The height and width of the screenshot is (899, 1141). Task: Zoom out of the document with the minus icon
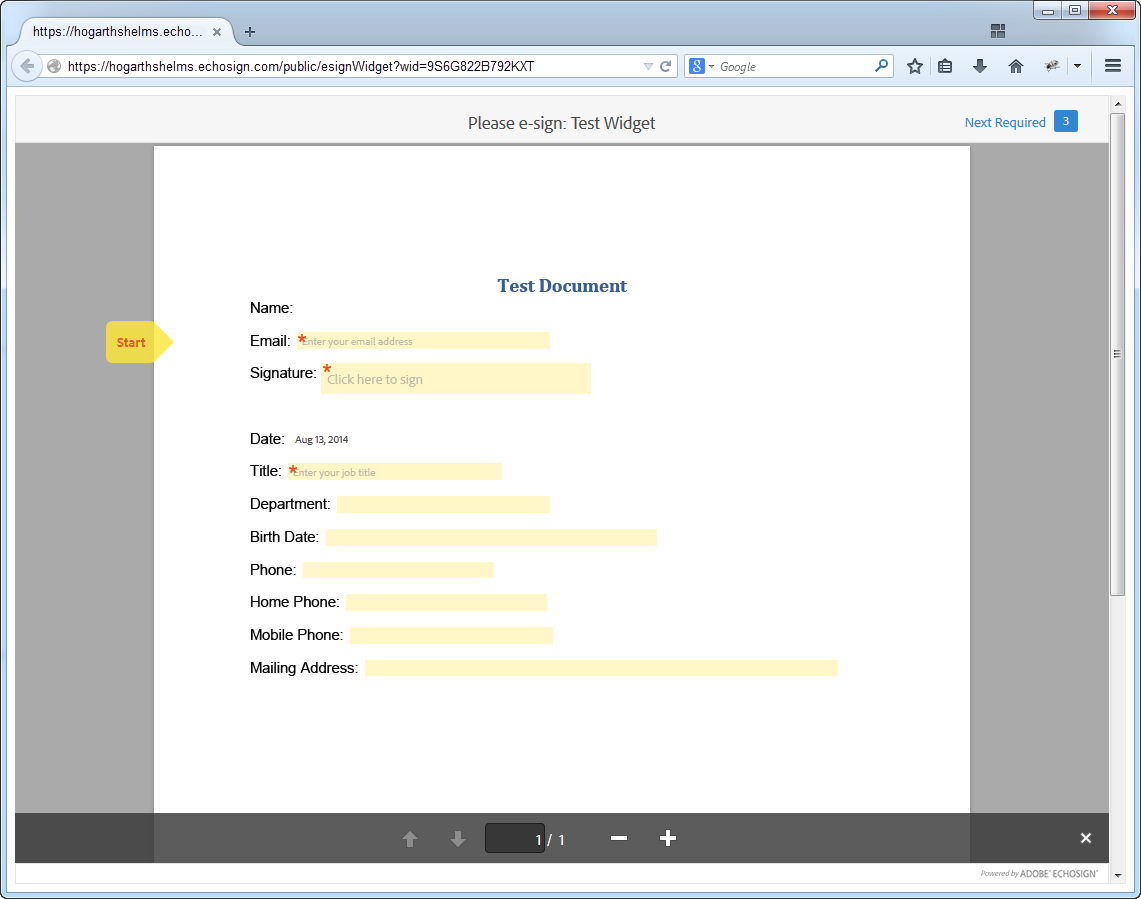(x=619, y=838)
